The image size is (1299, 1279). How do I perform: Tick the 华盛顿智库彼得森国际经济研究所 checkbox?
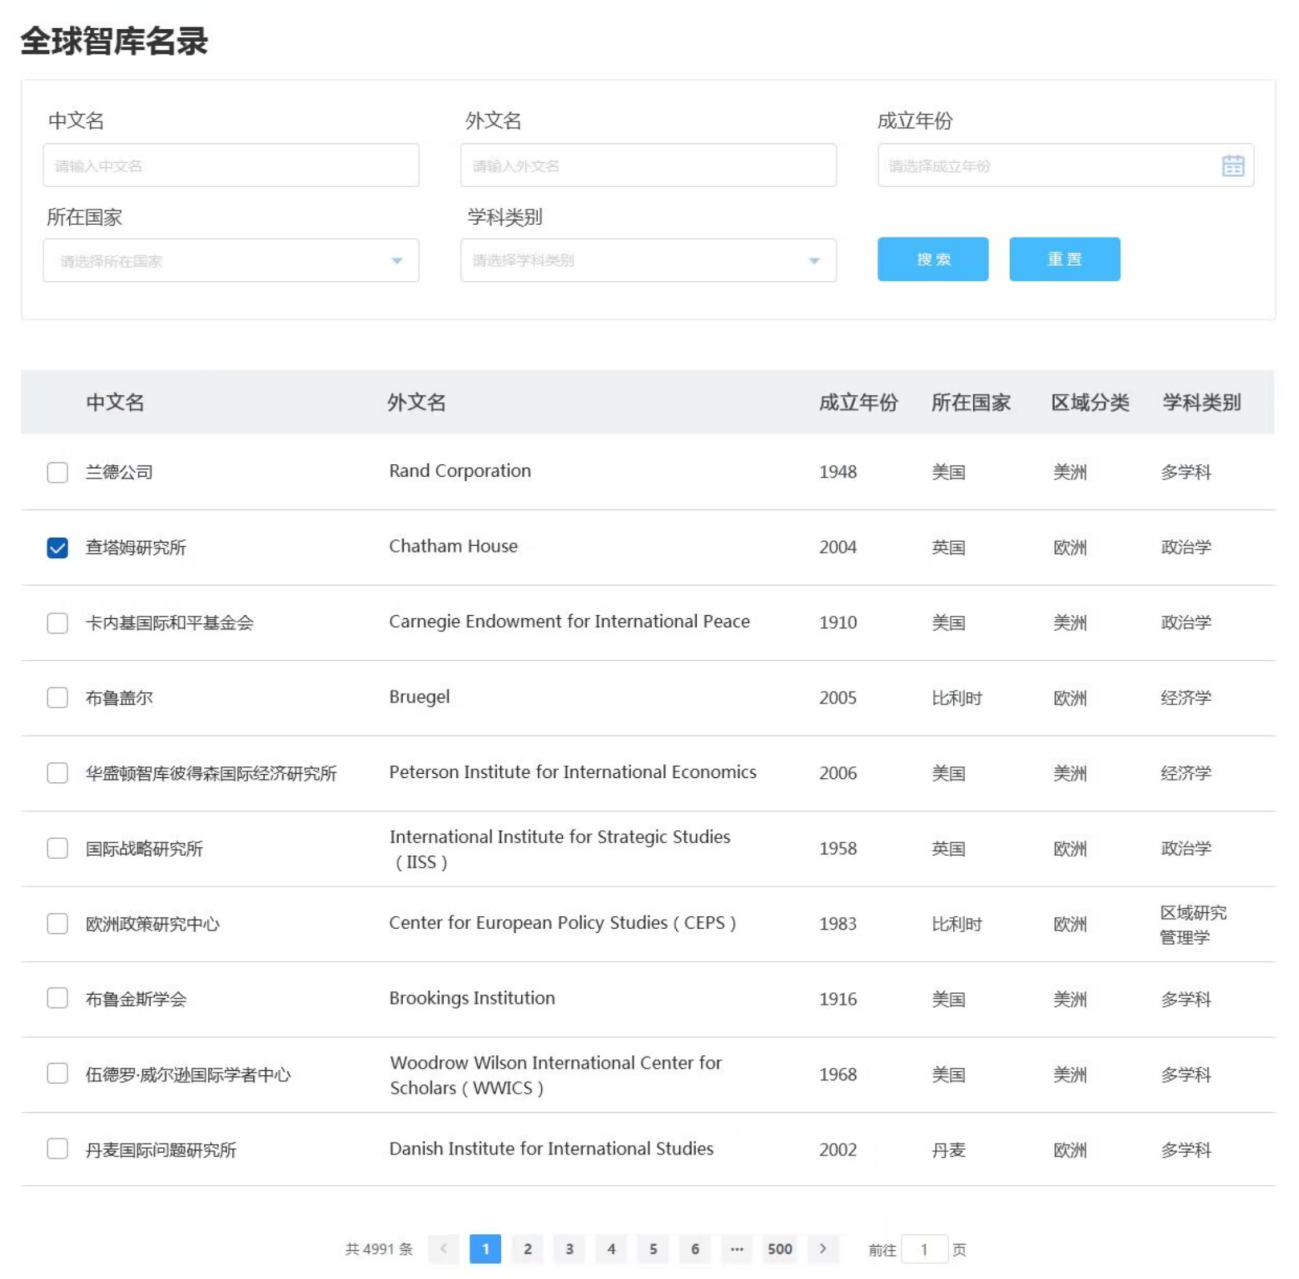(x=57, y=773)
